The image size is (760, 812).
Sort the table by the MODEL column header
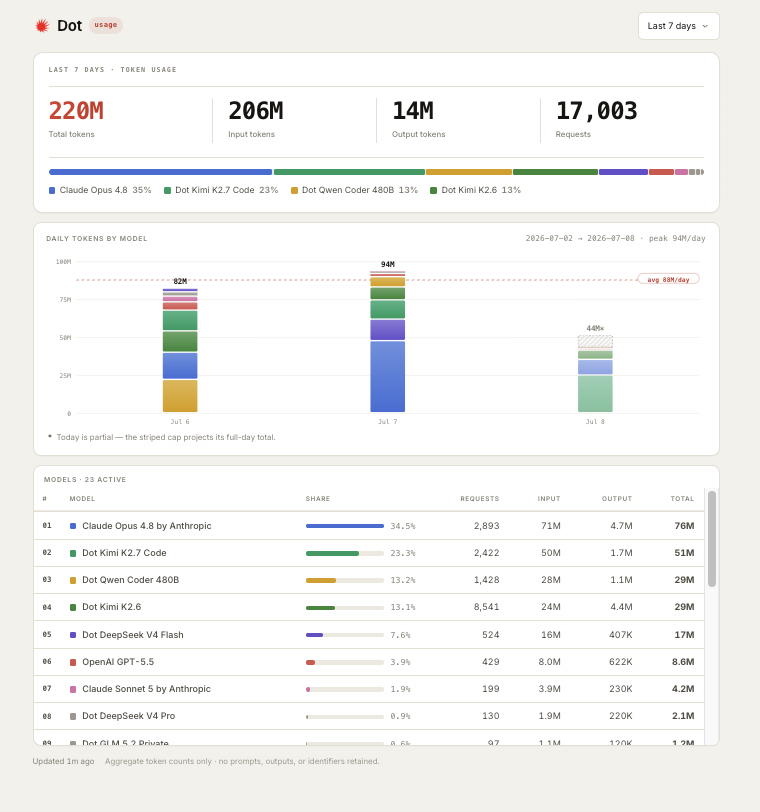[82, 499]
